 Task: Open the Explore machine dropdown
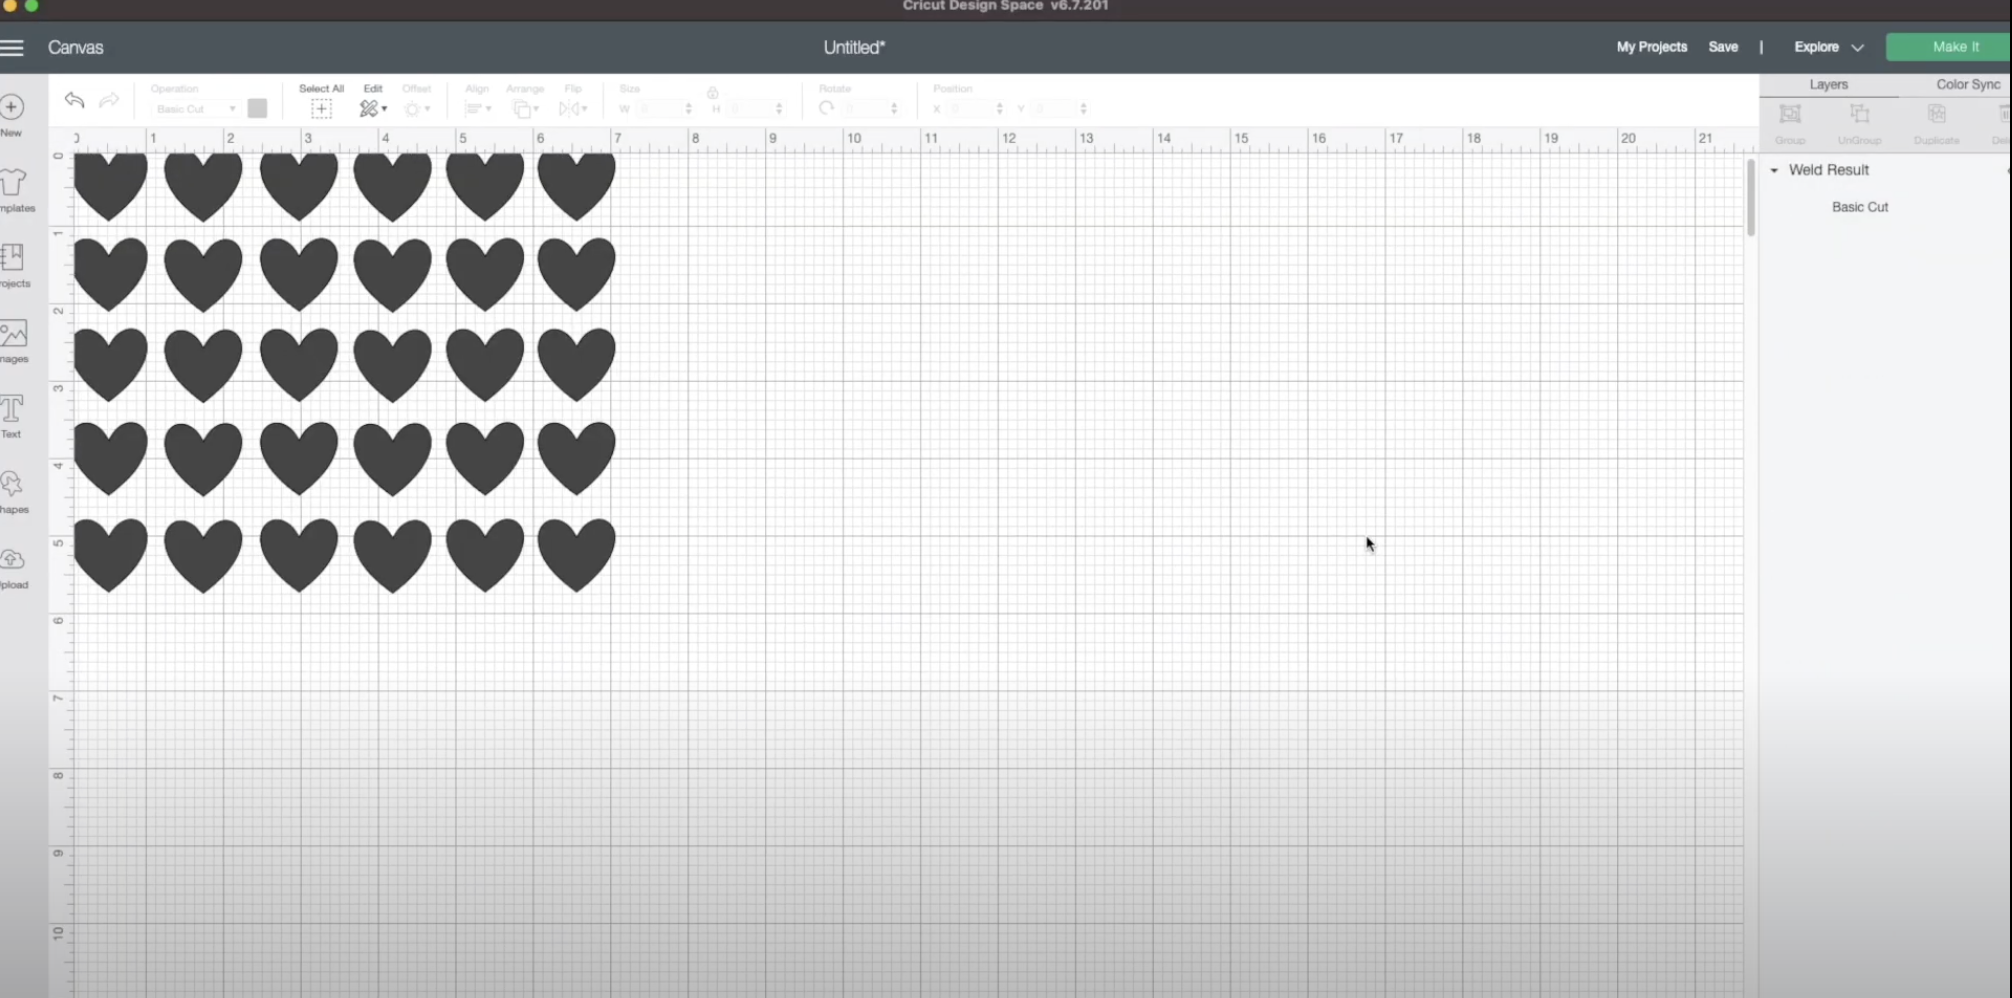click(x=1829, y=47)
